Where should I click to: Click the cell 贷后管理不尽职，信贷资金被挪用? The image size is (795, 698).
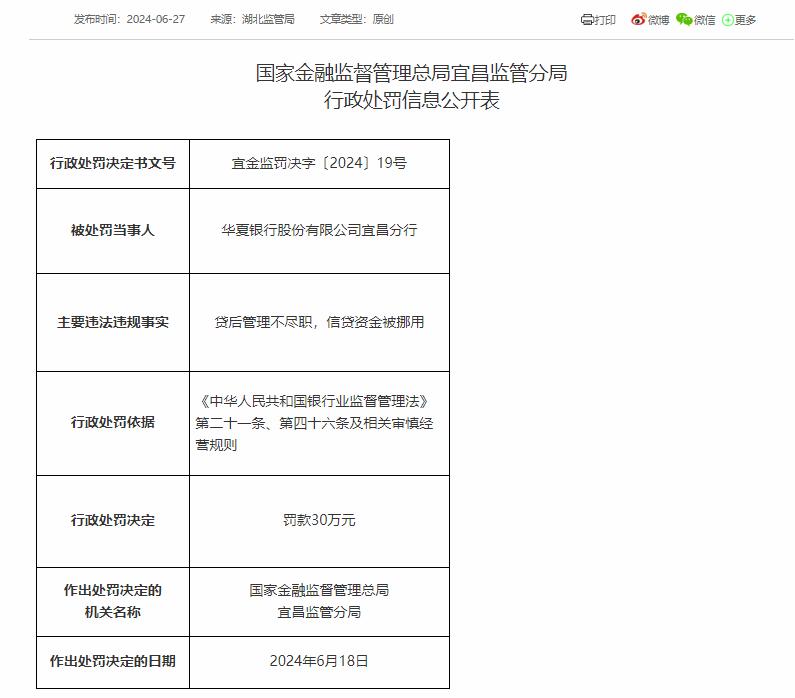(x=319, y=322)
